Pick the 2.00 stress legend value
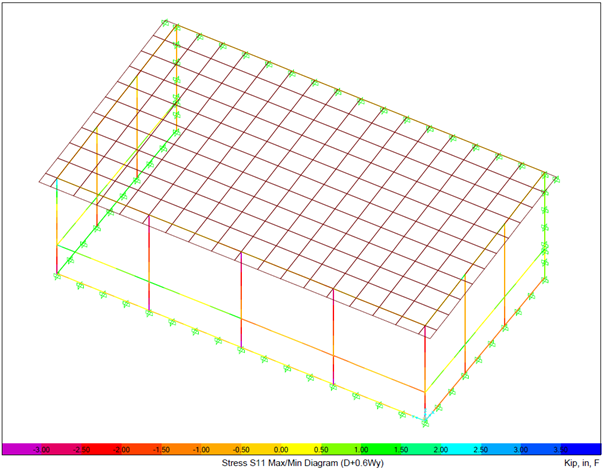The width and height of the screenshot is (604, 475). pyautogui.click(x=441, y=450)
